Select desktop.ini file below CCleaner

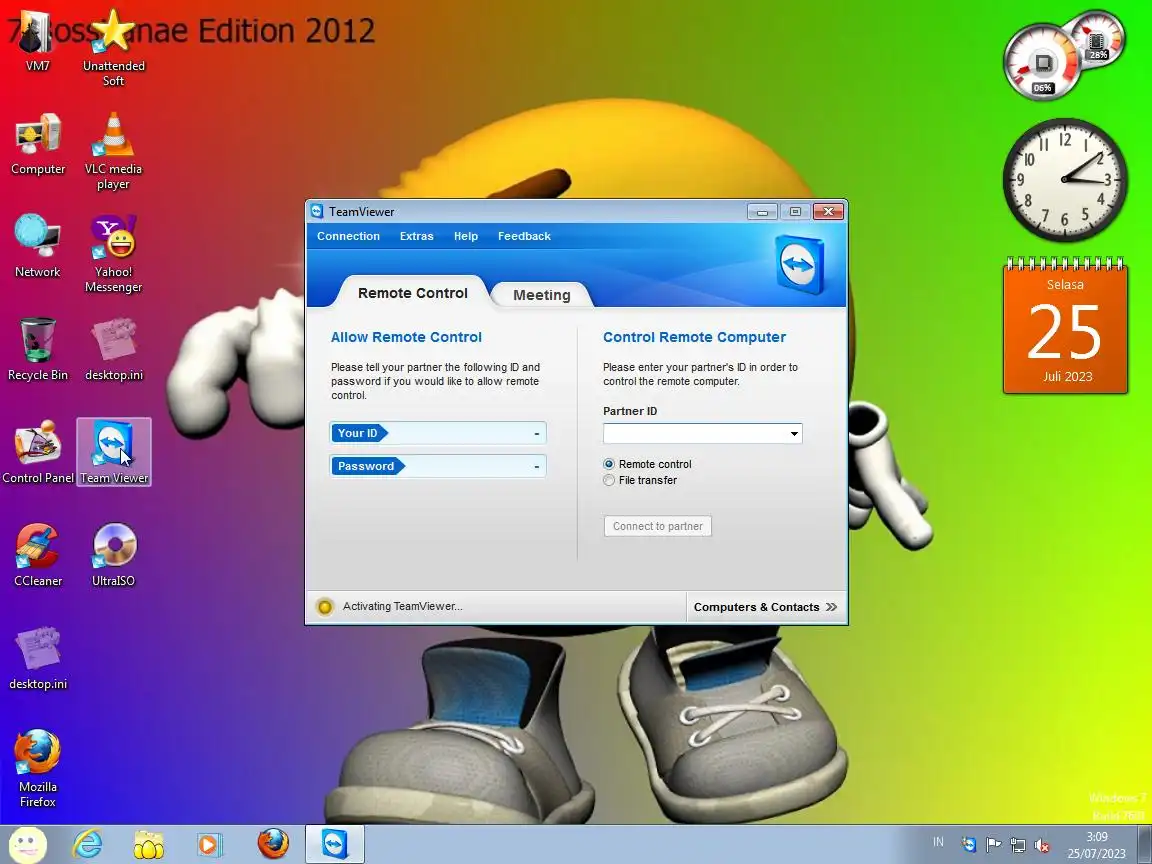pos(37,658)
